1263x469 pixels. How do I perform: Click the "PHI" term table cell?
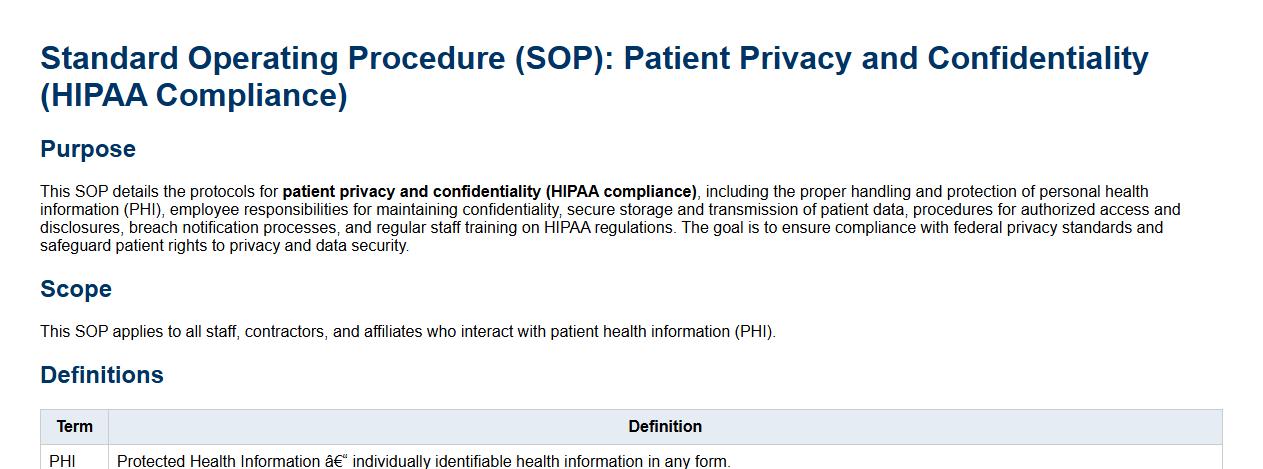(62, 461)
